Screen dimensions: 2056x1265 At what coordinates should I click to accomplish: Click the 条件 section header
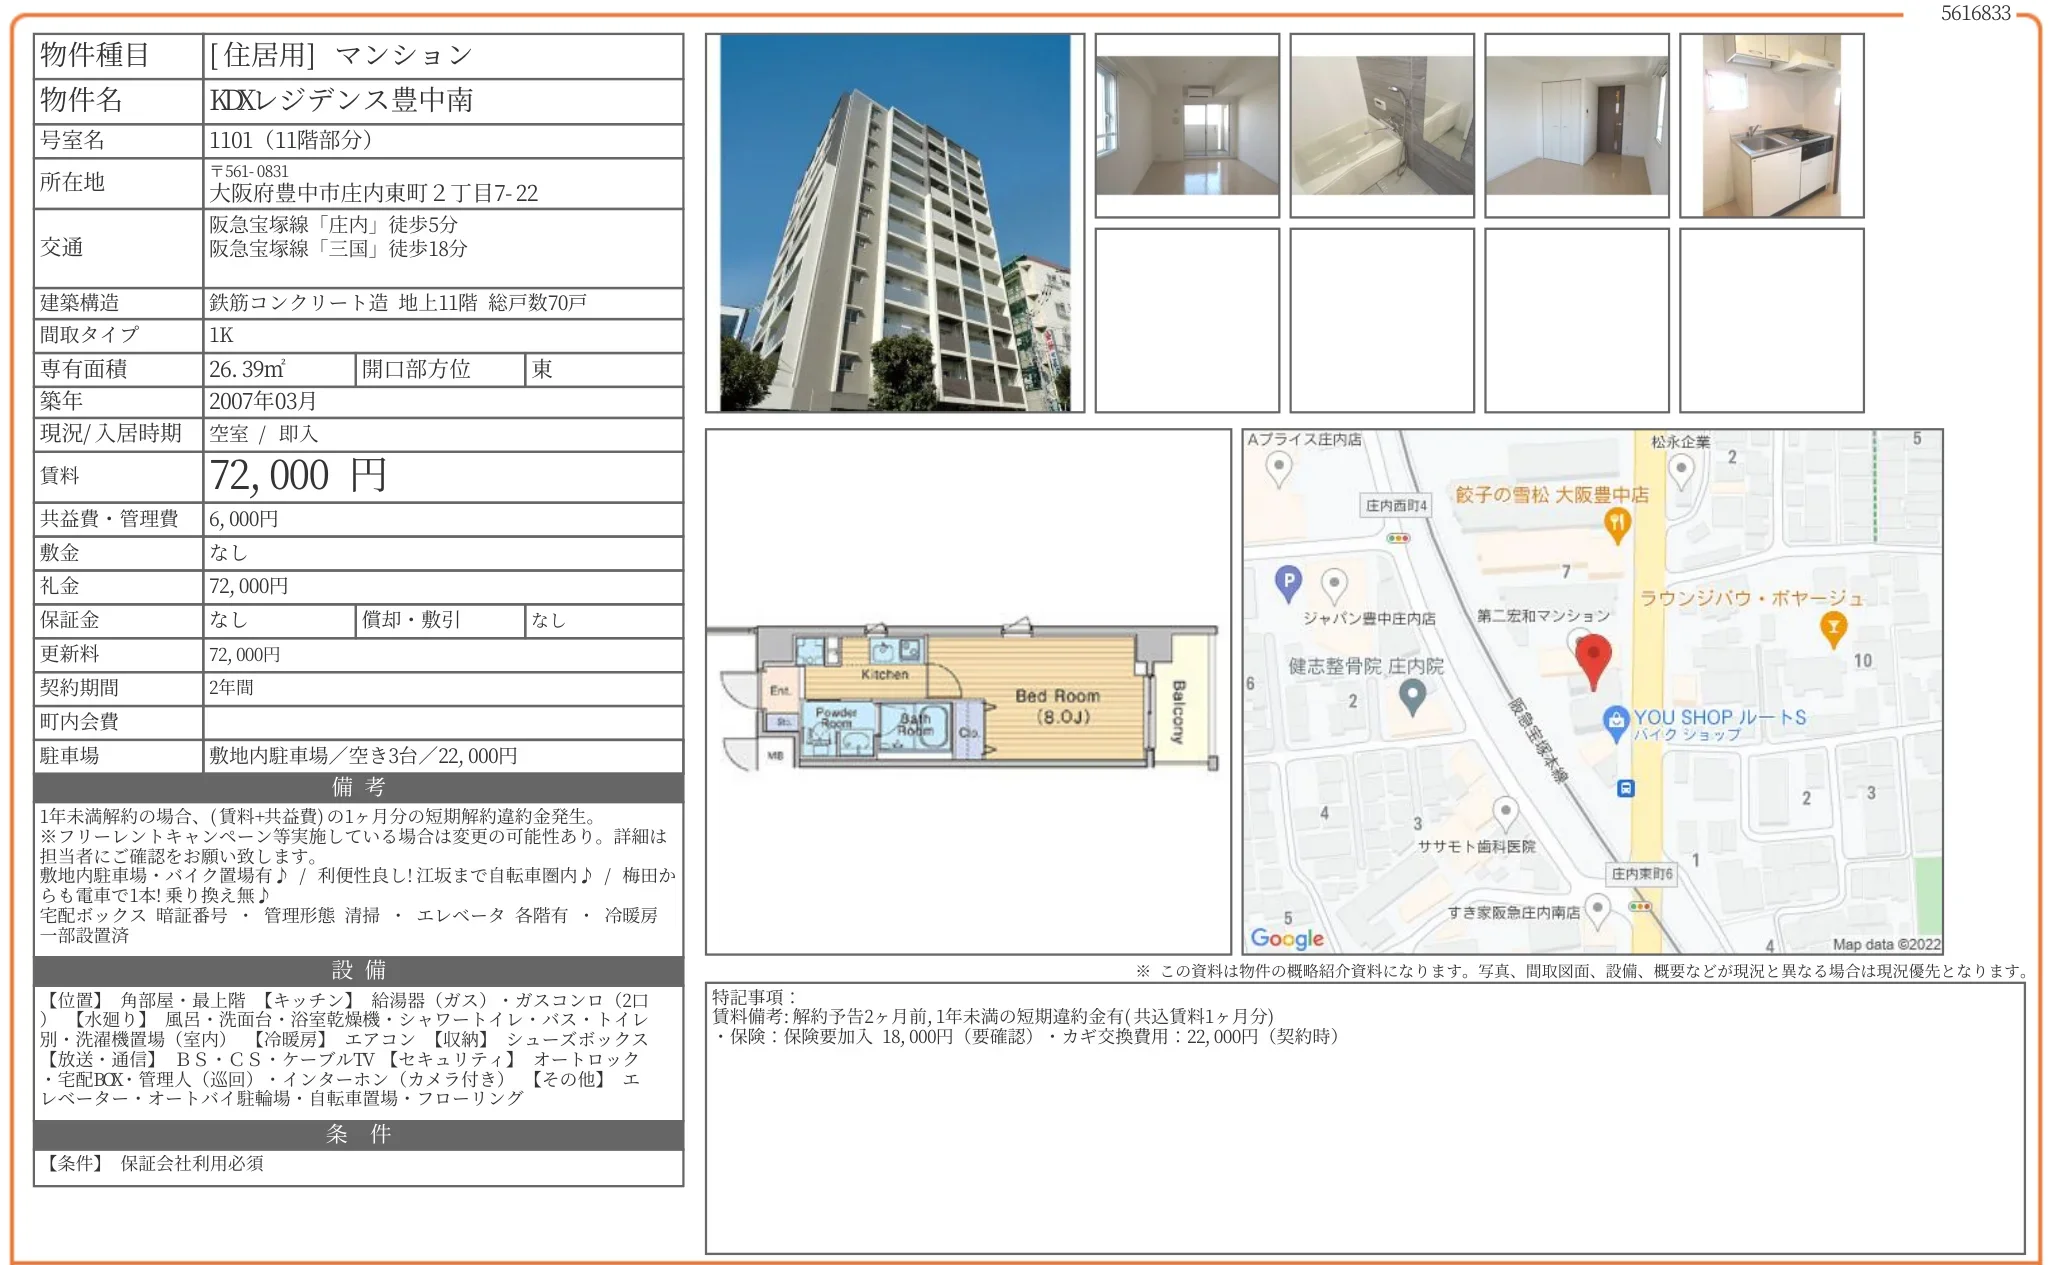pyautogui.click(x=358, y=1134)
